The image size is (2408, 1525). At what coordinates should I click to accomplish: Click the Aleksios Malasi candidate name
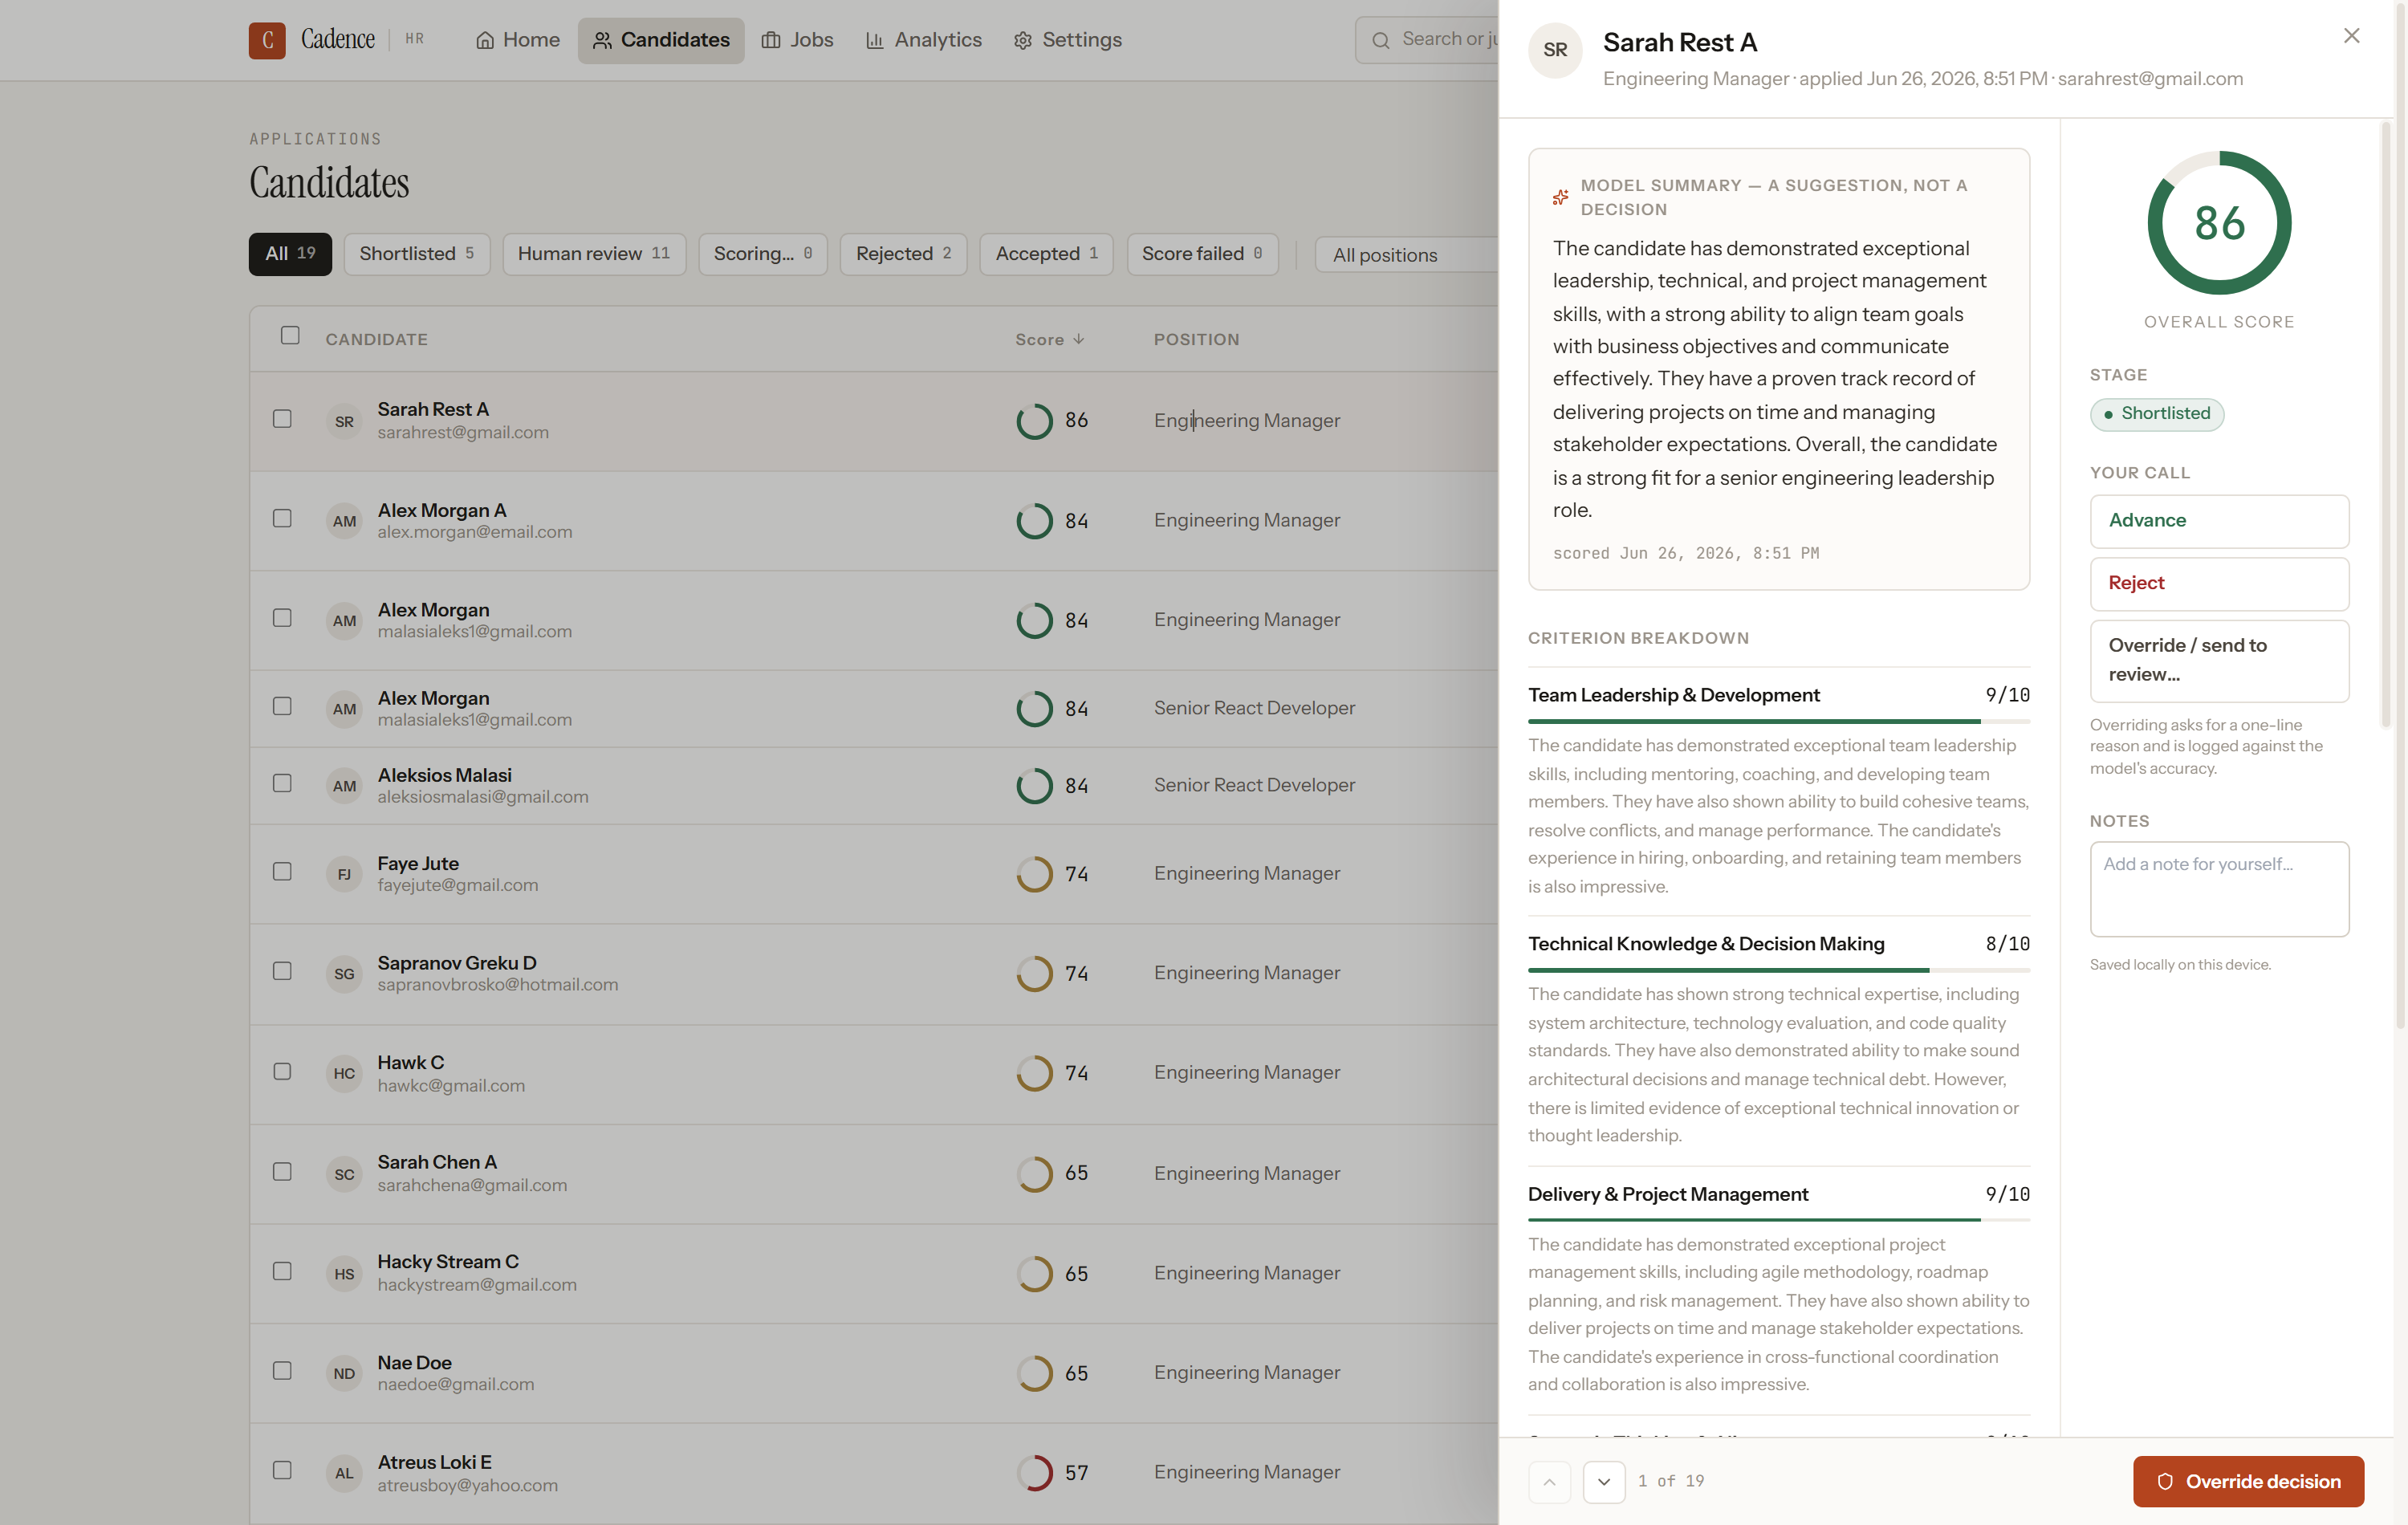[x=444, y=775]
